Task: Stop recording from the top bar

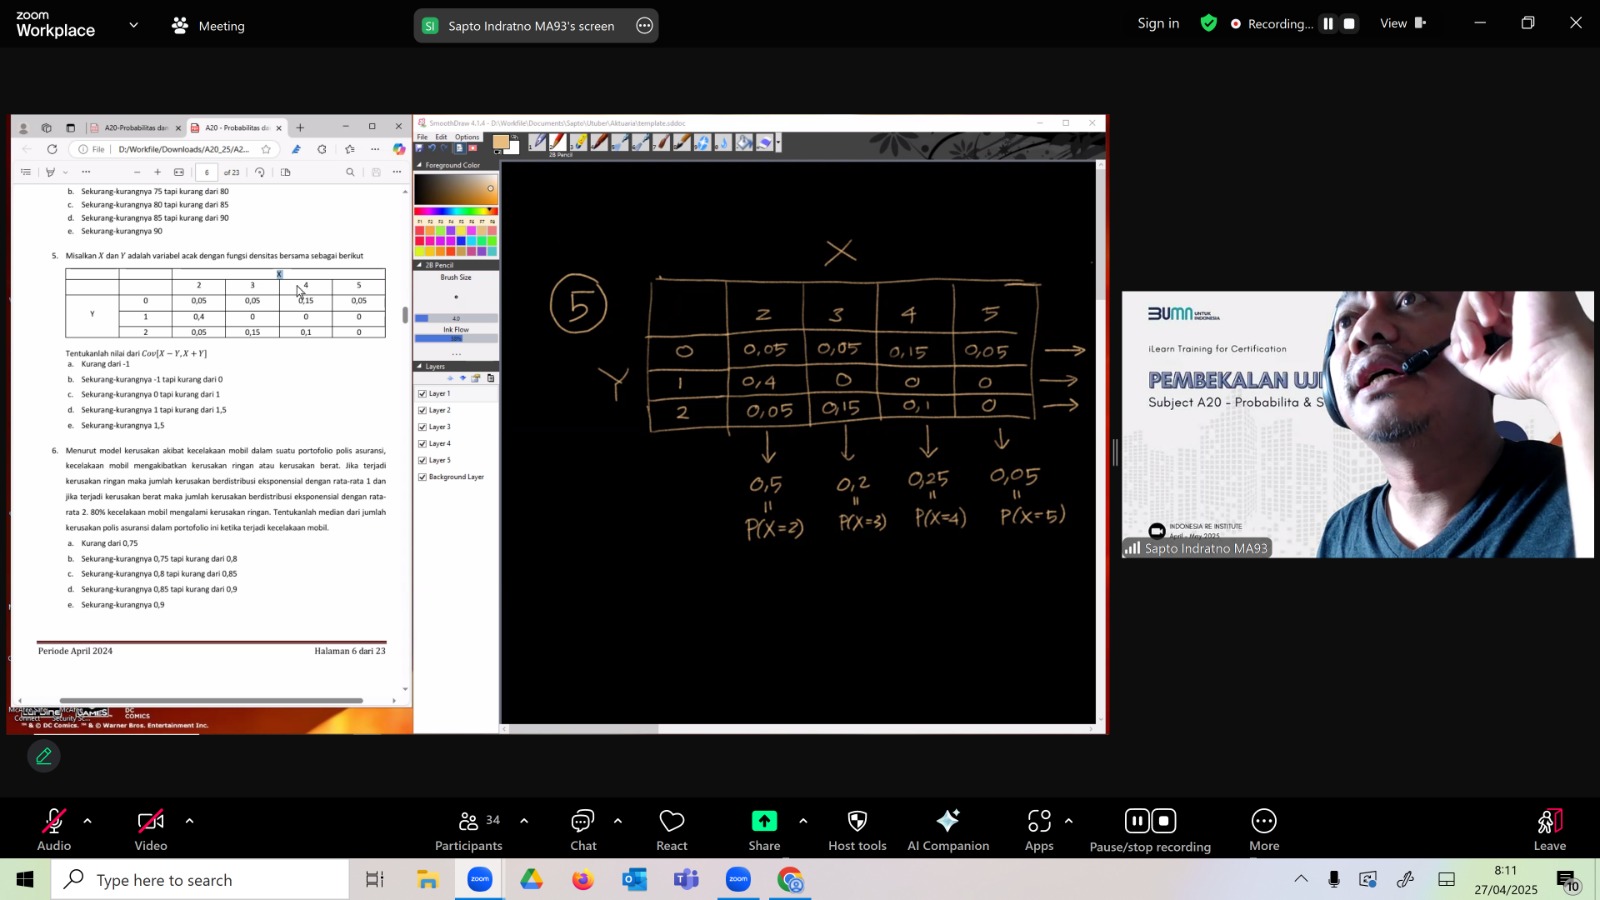Action: (x=1349, y=24)
